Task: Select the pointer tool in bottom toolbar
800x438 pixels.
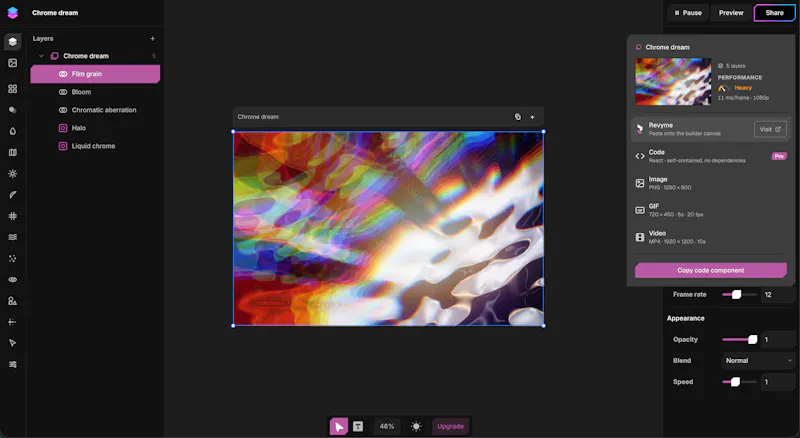Action: coord(339,426)
